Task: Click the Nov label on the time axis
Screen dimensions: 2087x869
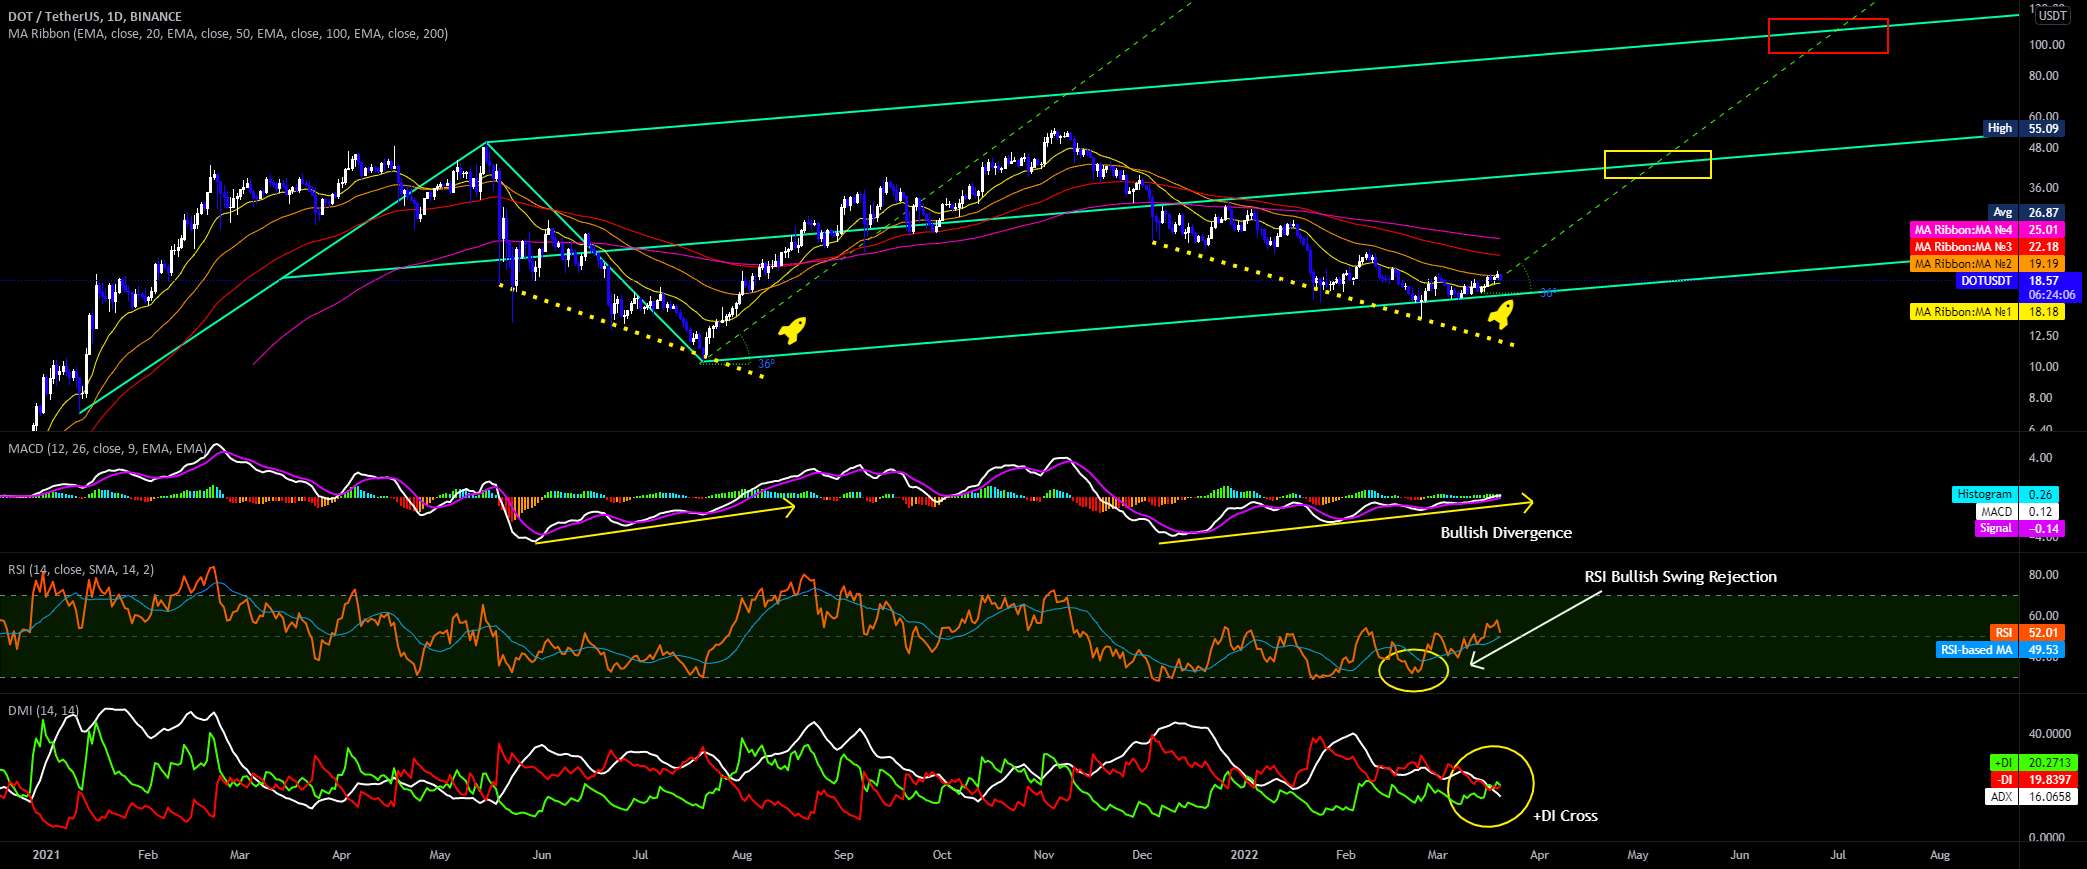Action: pyautogui.click(x=1044, y=855)
